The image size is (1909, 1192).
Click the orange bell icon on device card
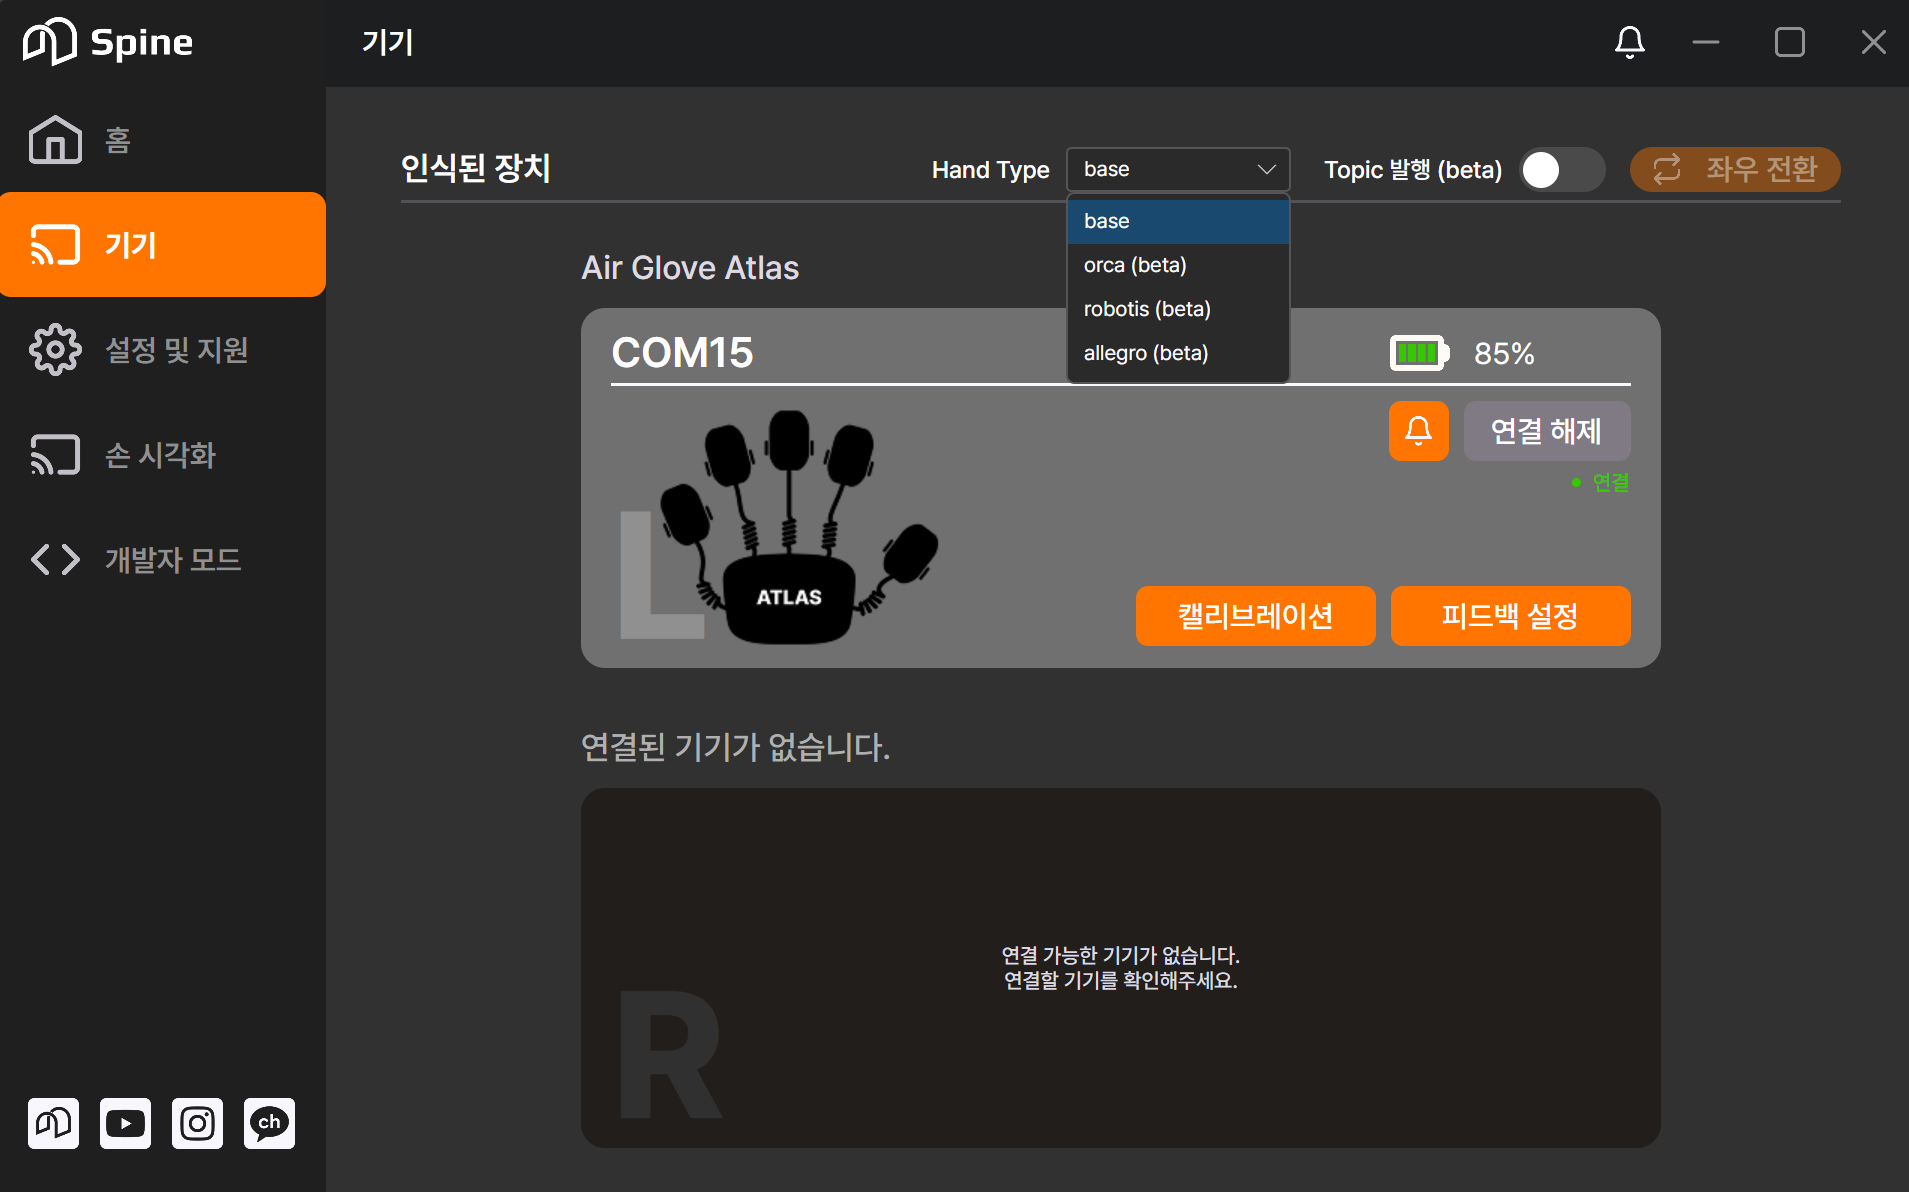pos(1418,431)
